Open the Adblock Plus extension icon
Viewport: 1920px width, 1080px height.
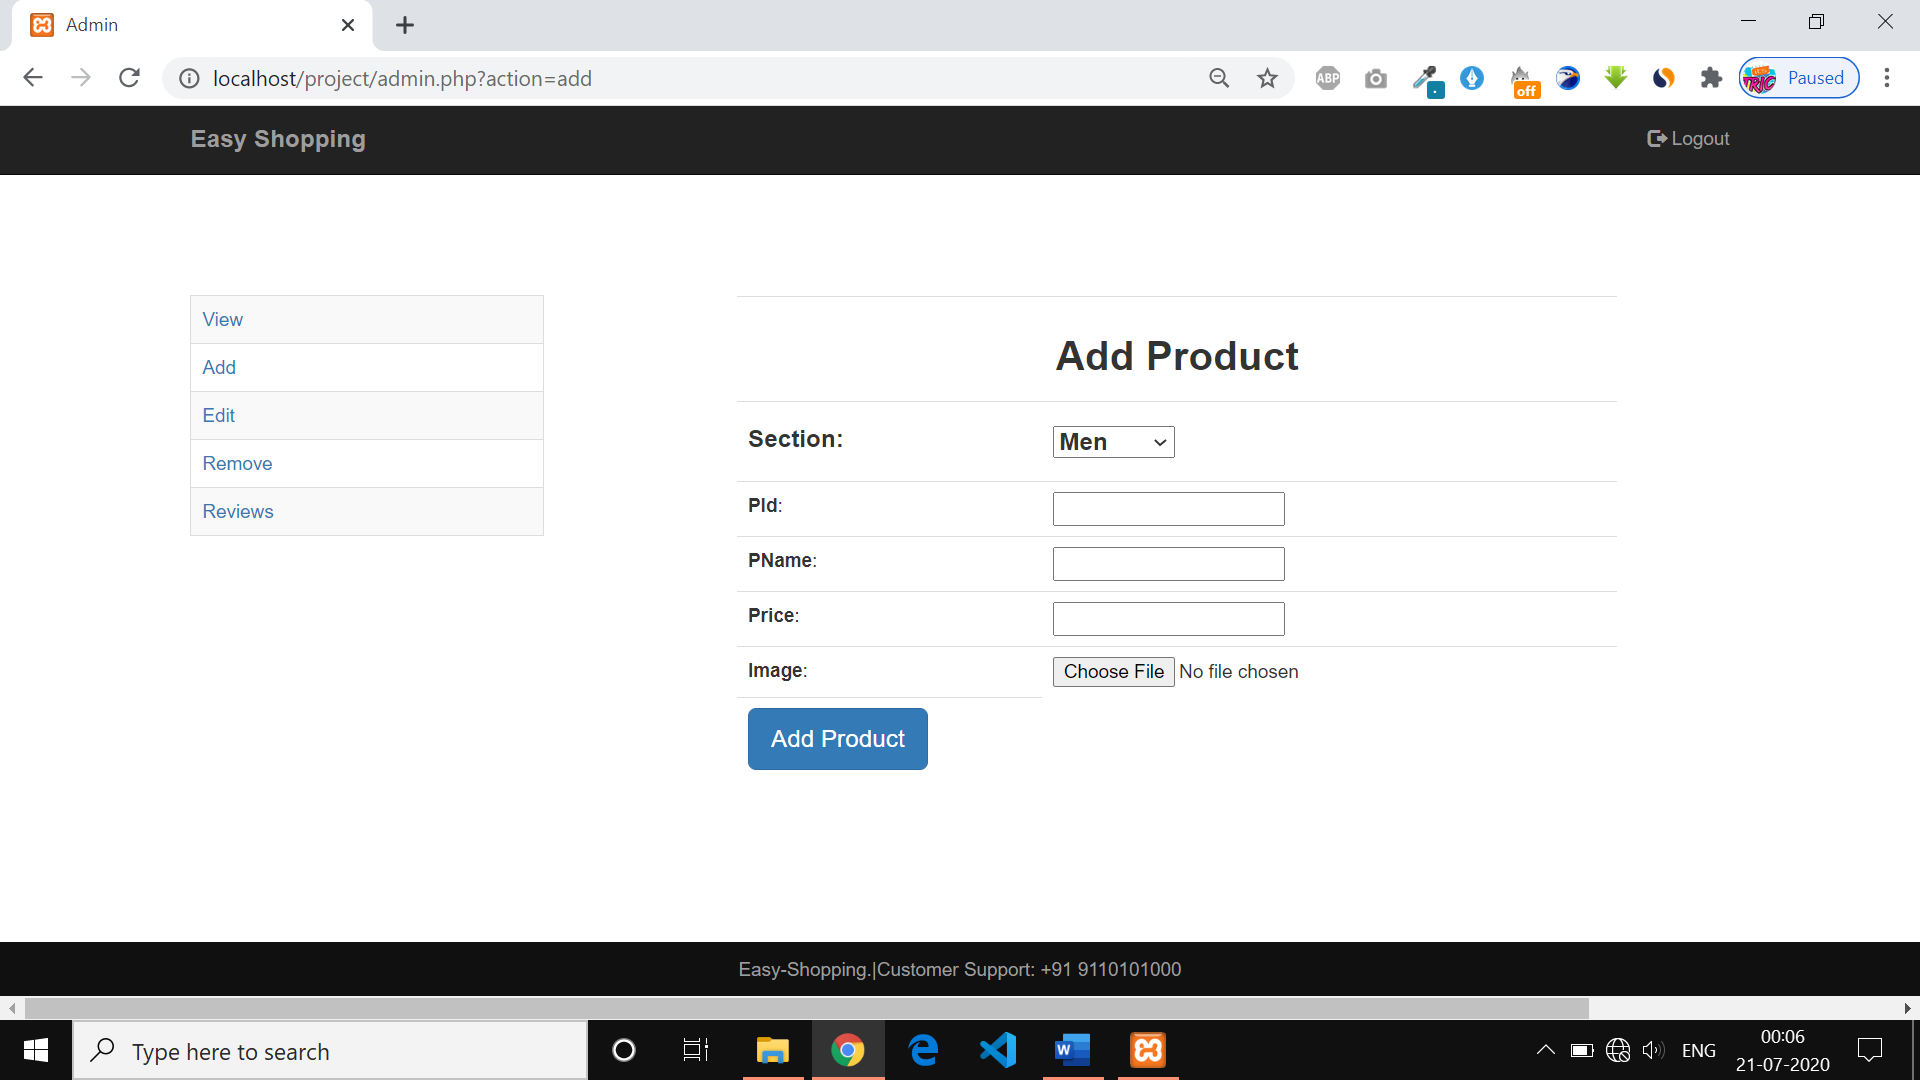point(1327,78)
